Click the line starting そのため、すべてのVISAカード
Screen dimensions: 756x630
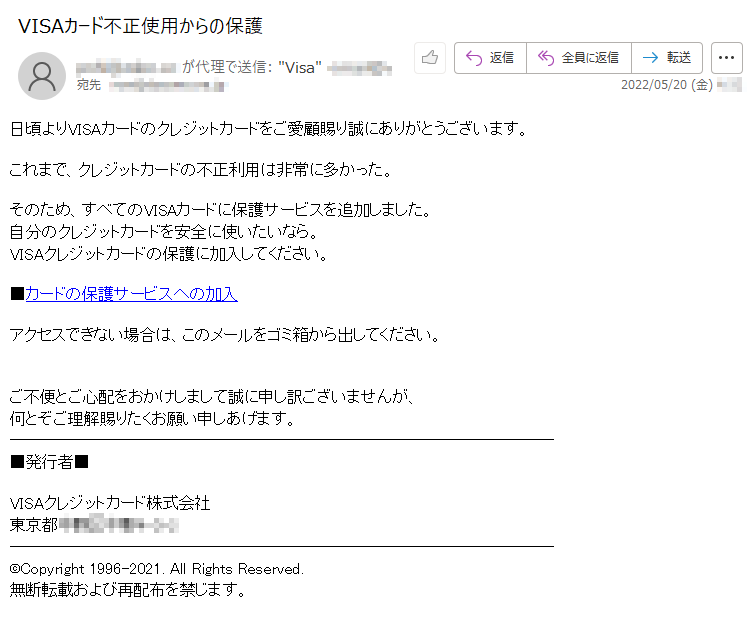(x=221, y=210)
